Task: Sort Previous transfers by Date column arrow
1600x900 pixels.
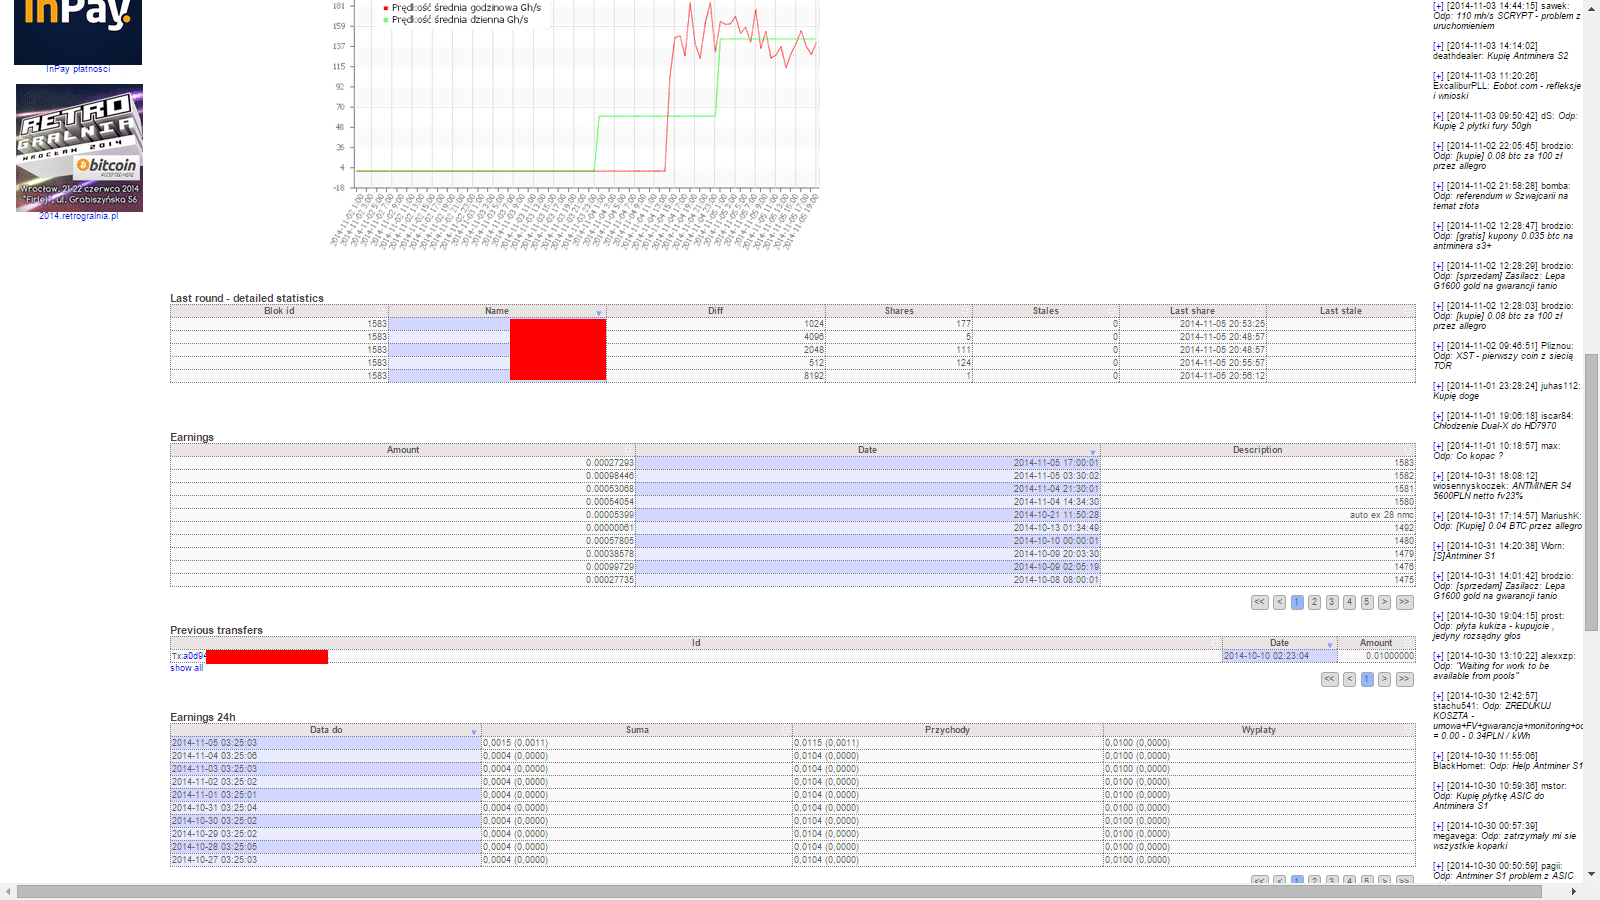Action: [1330, 645]
